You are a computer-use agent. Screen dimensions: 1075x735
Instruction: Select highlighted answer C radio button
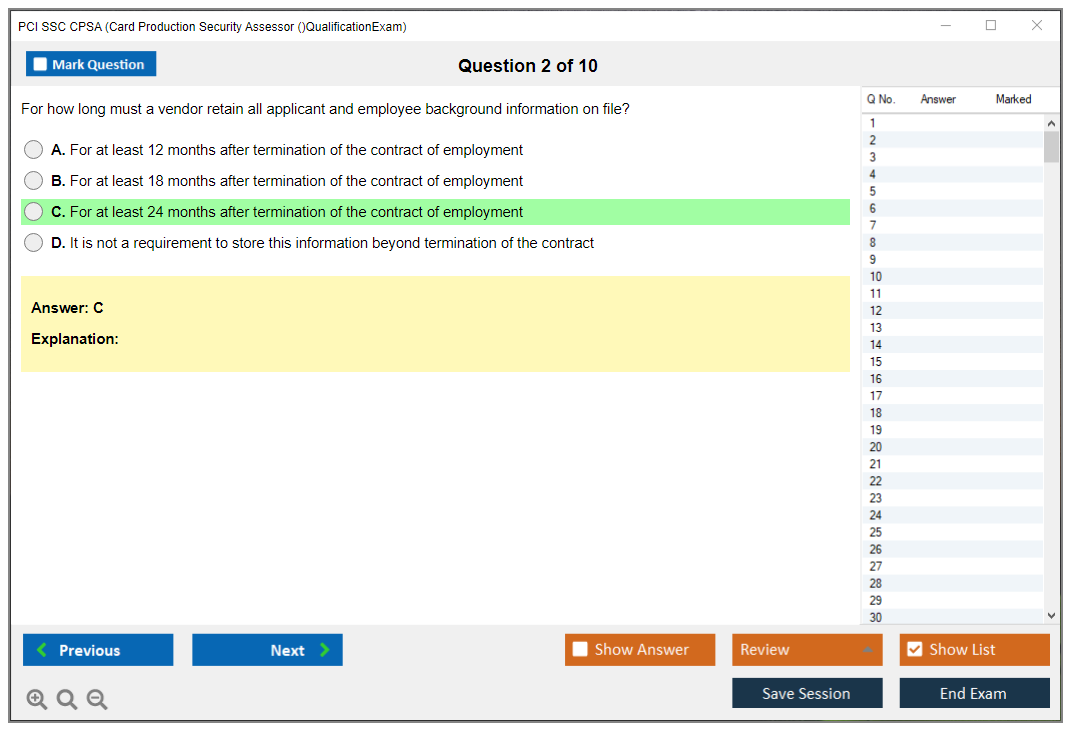click(34, 212)
